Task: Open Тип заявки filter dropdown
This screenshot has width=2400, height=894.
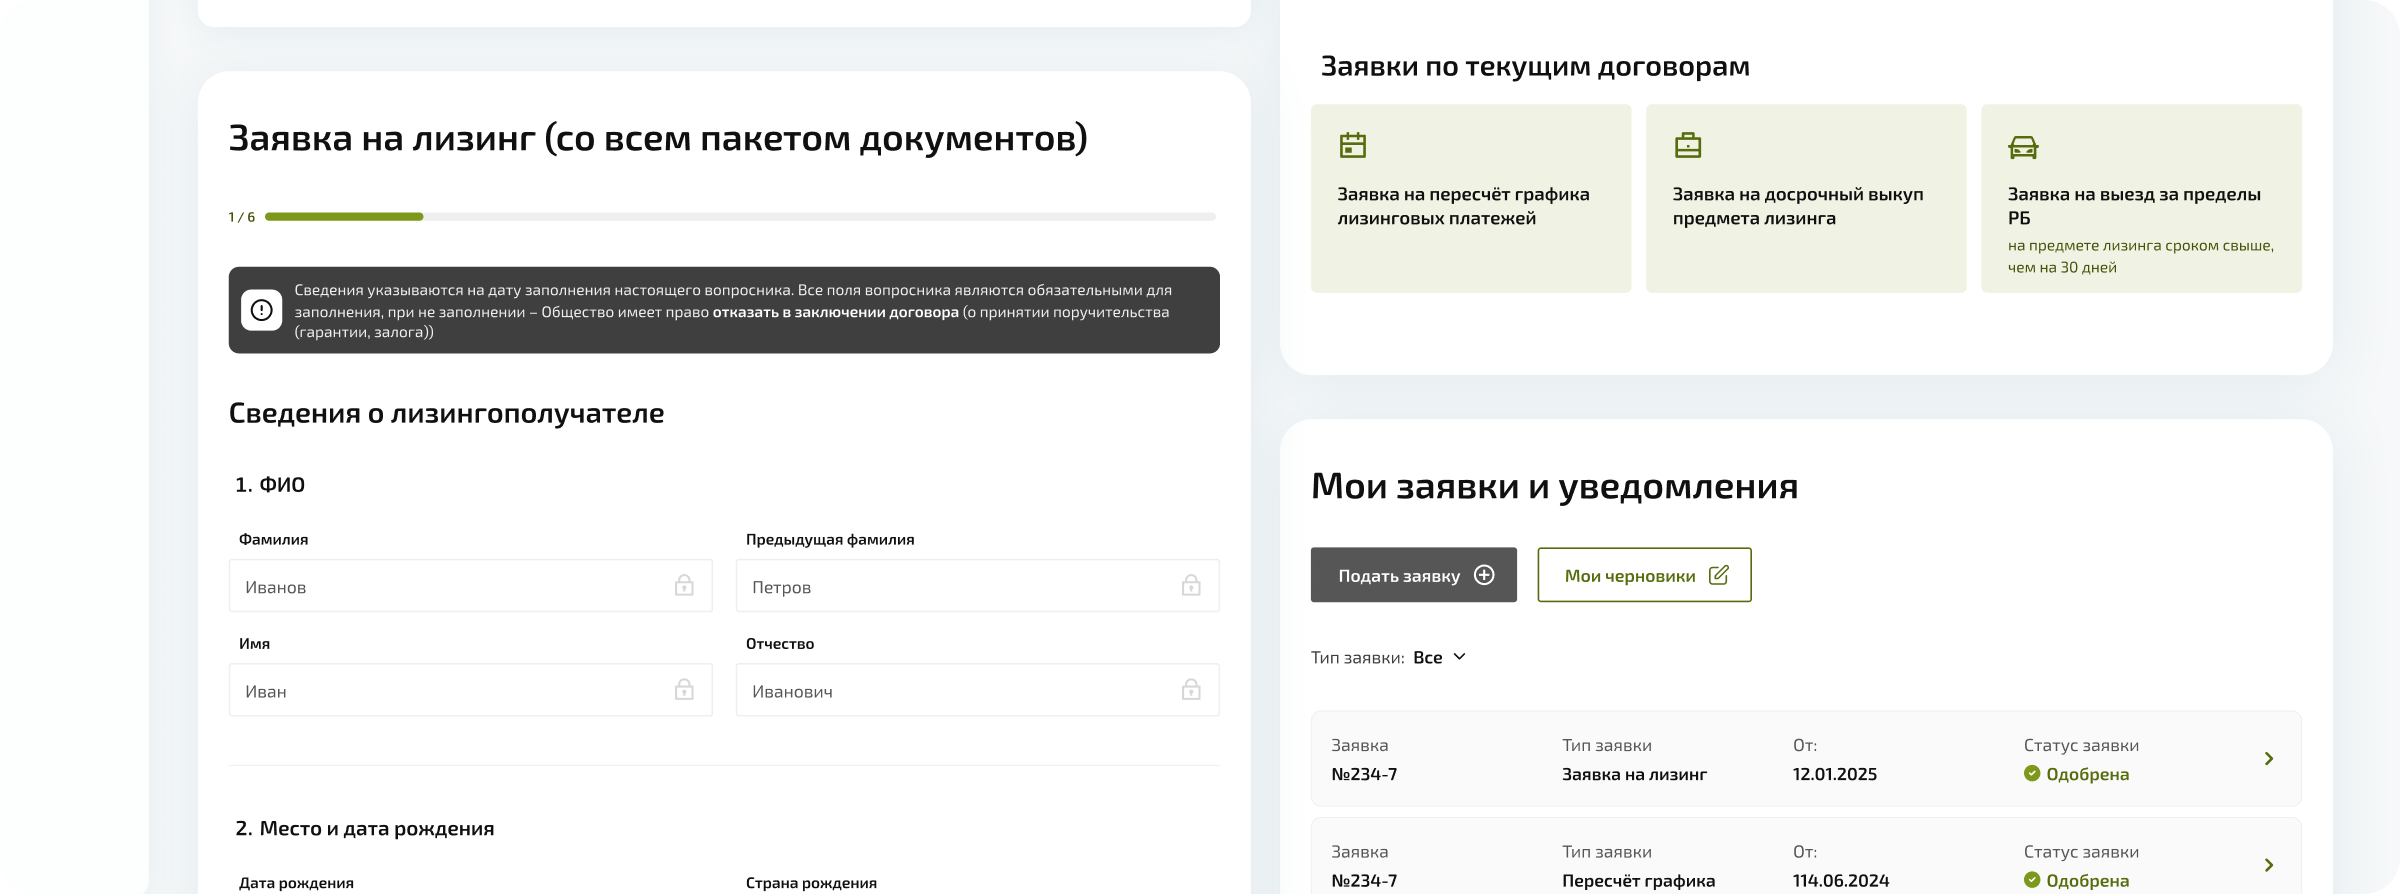Action: point(1439,657)
